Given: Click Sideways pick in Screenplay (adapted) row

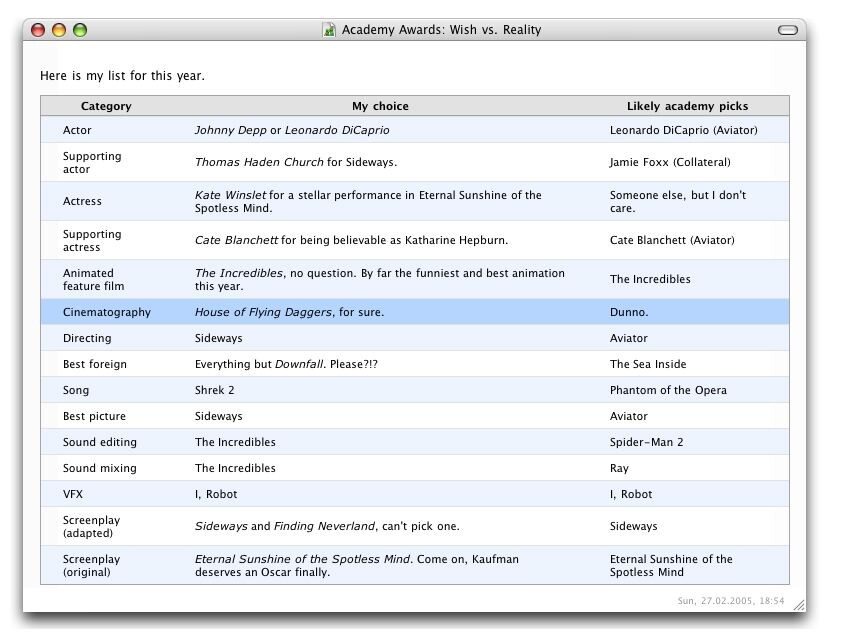Looking at the screenshot, I should coord(634,526).
